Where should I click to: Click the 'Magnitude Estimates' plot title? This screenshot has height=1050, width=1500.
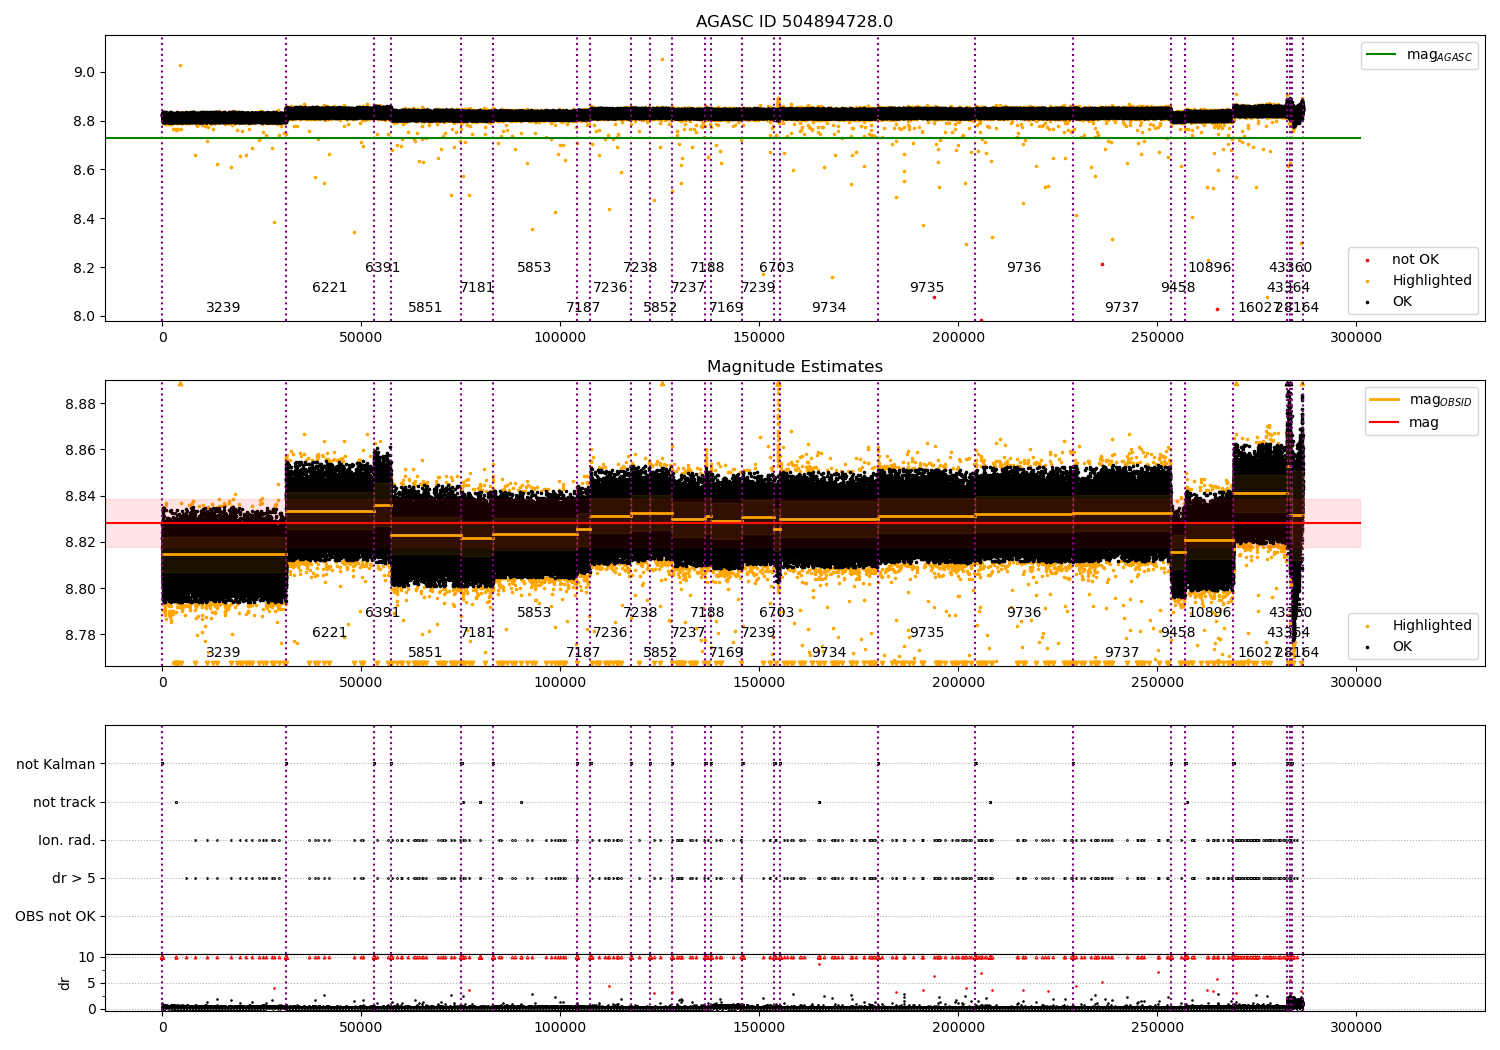[x=794, y=367]
